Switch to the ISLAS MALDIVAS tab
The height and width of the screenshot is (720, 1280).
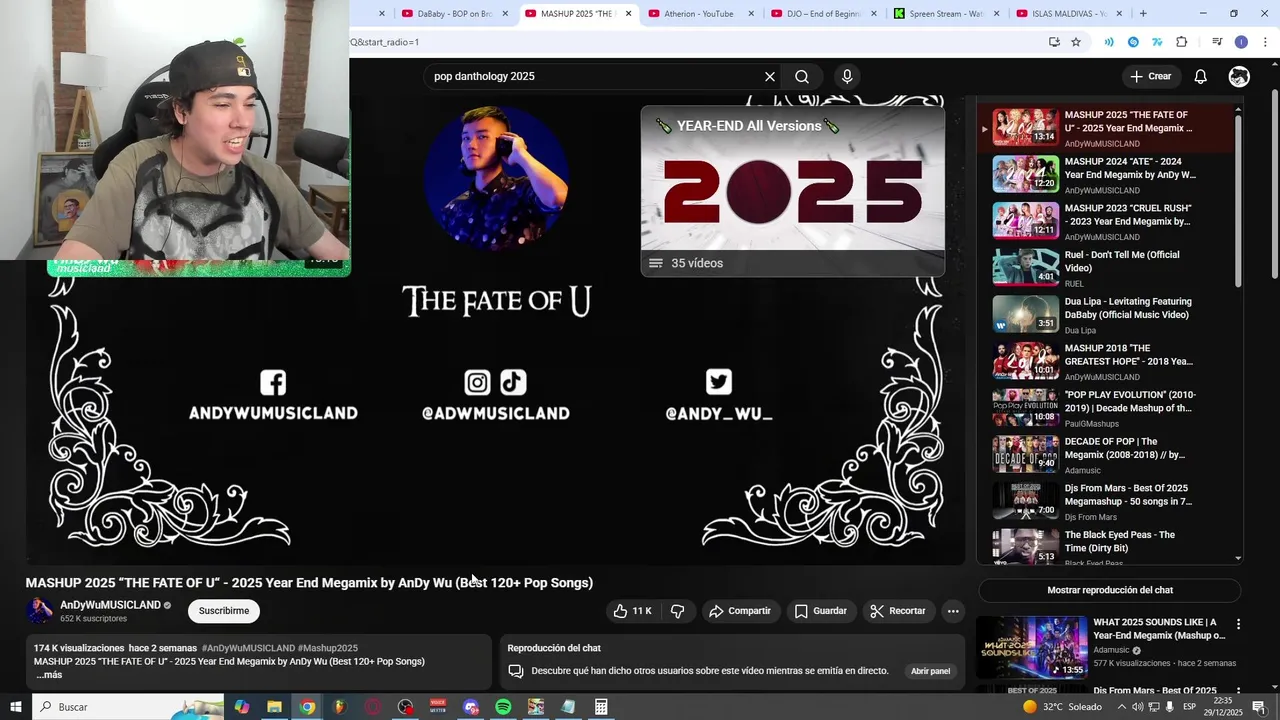click(1070, 14)
